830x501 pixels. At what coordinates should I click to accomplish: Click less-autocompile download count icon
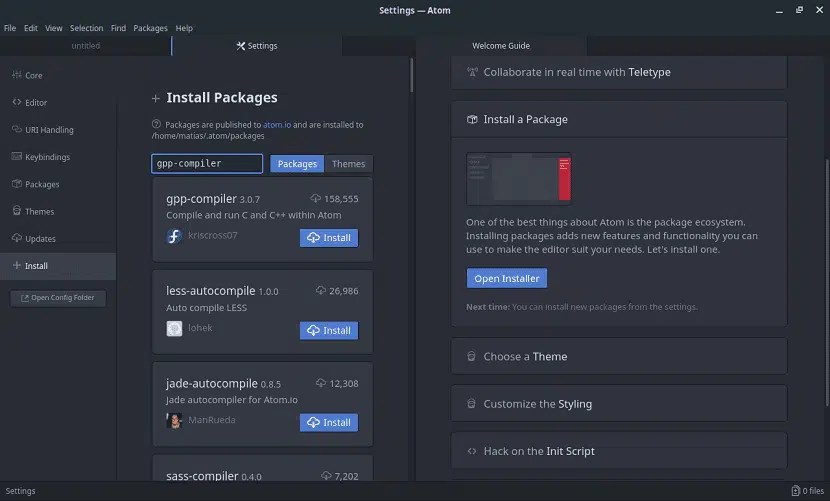tap(321, 290)
